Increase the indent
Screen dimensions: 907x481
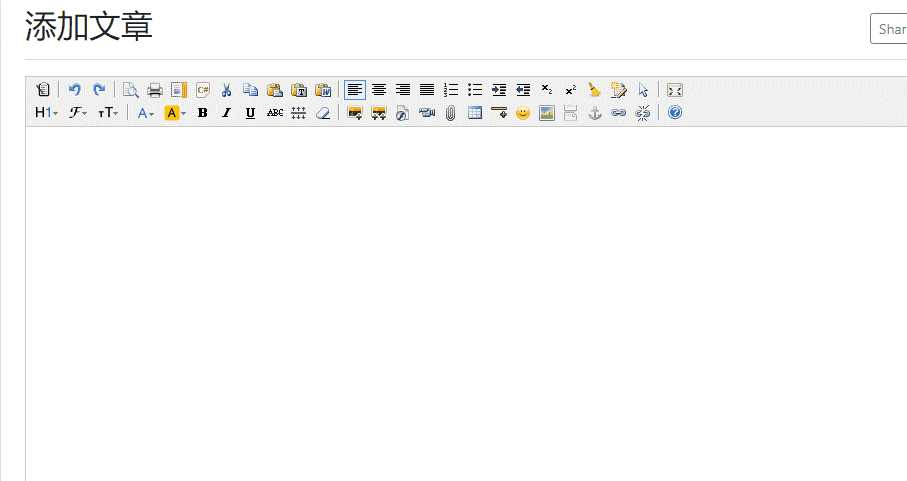(x=499, y=90)
